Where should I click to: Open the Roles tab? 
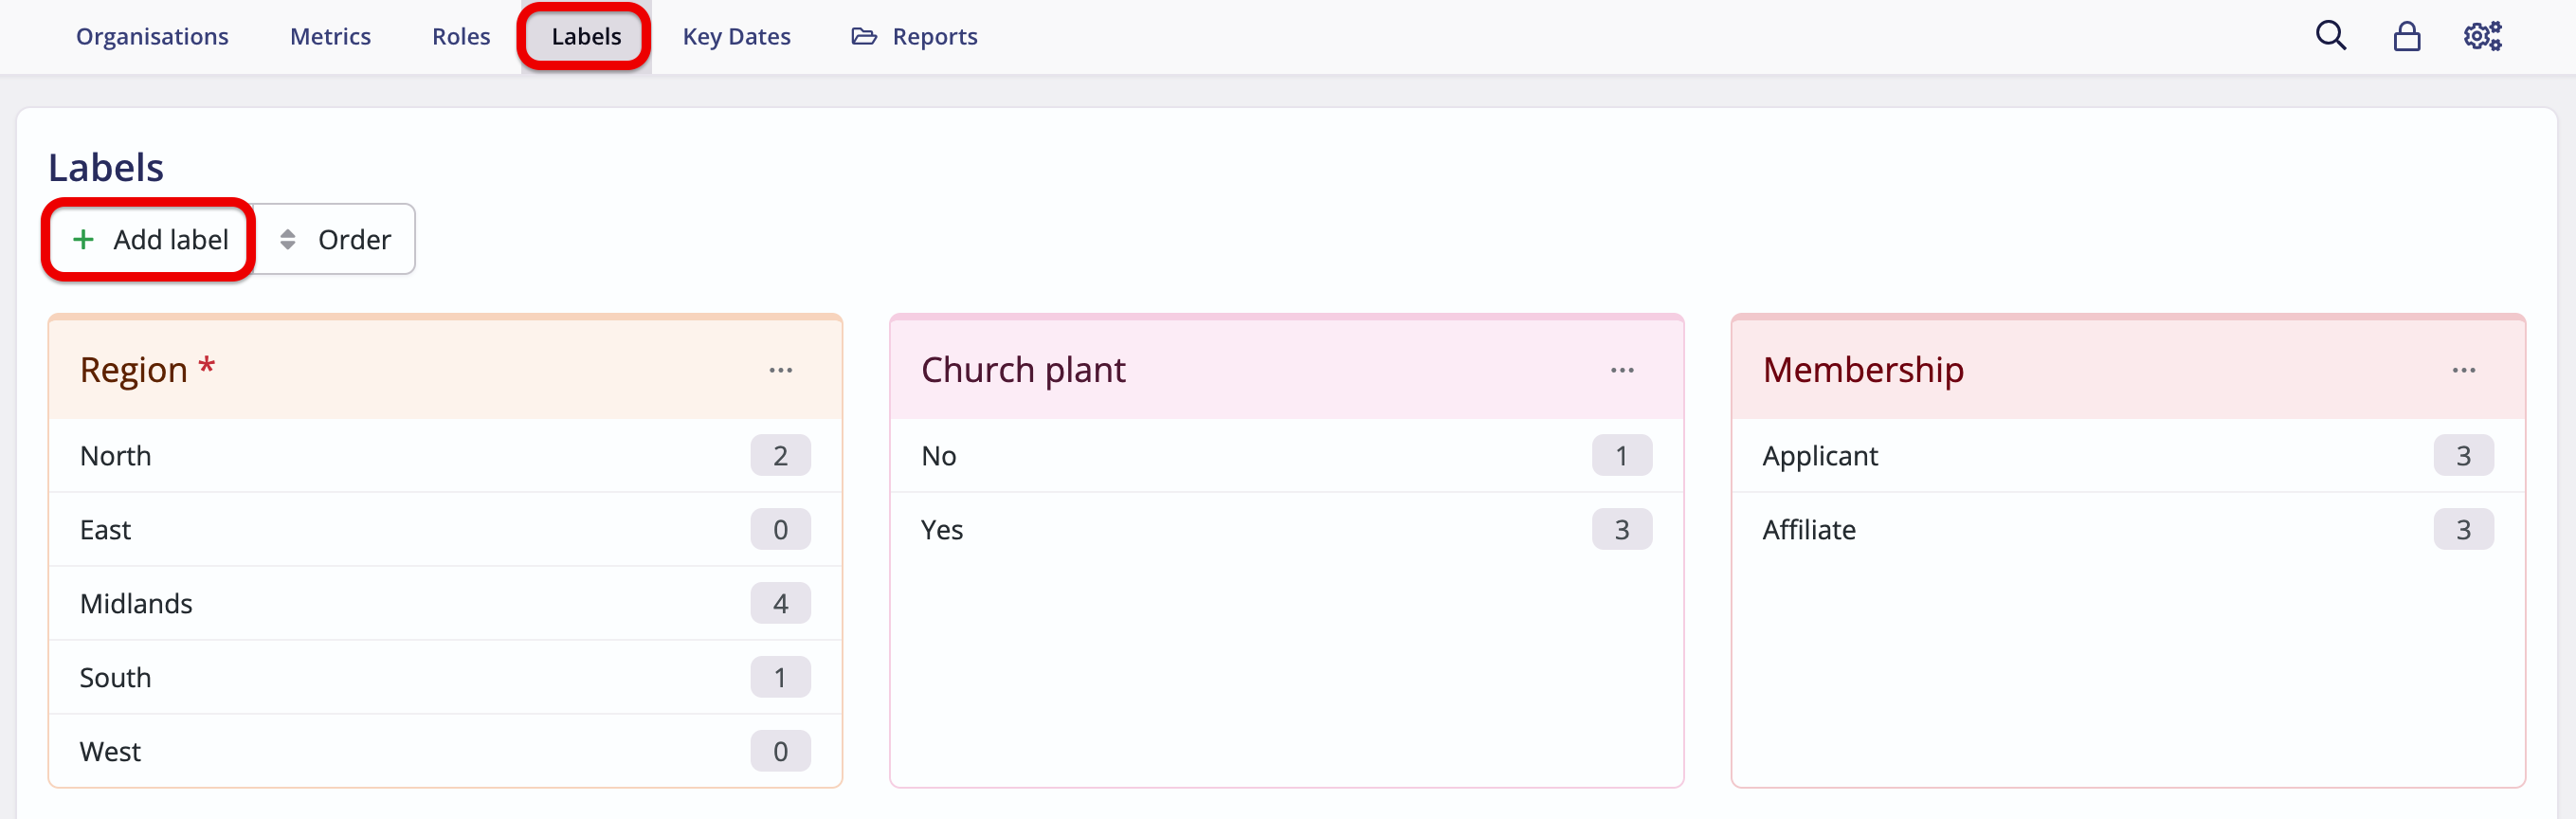pos(461,36)
